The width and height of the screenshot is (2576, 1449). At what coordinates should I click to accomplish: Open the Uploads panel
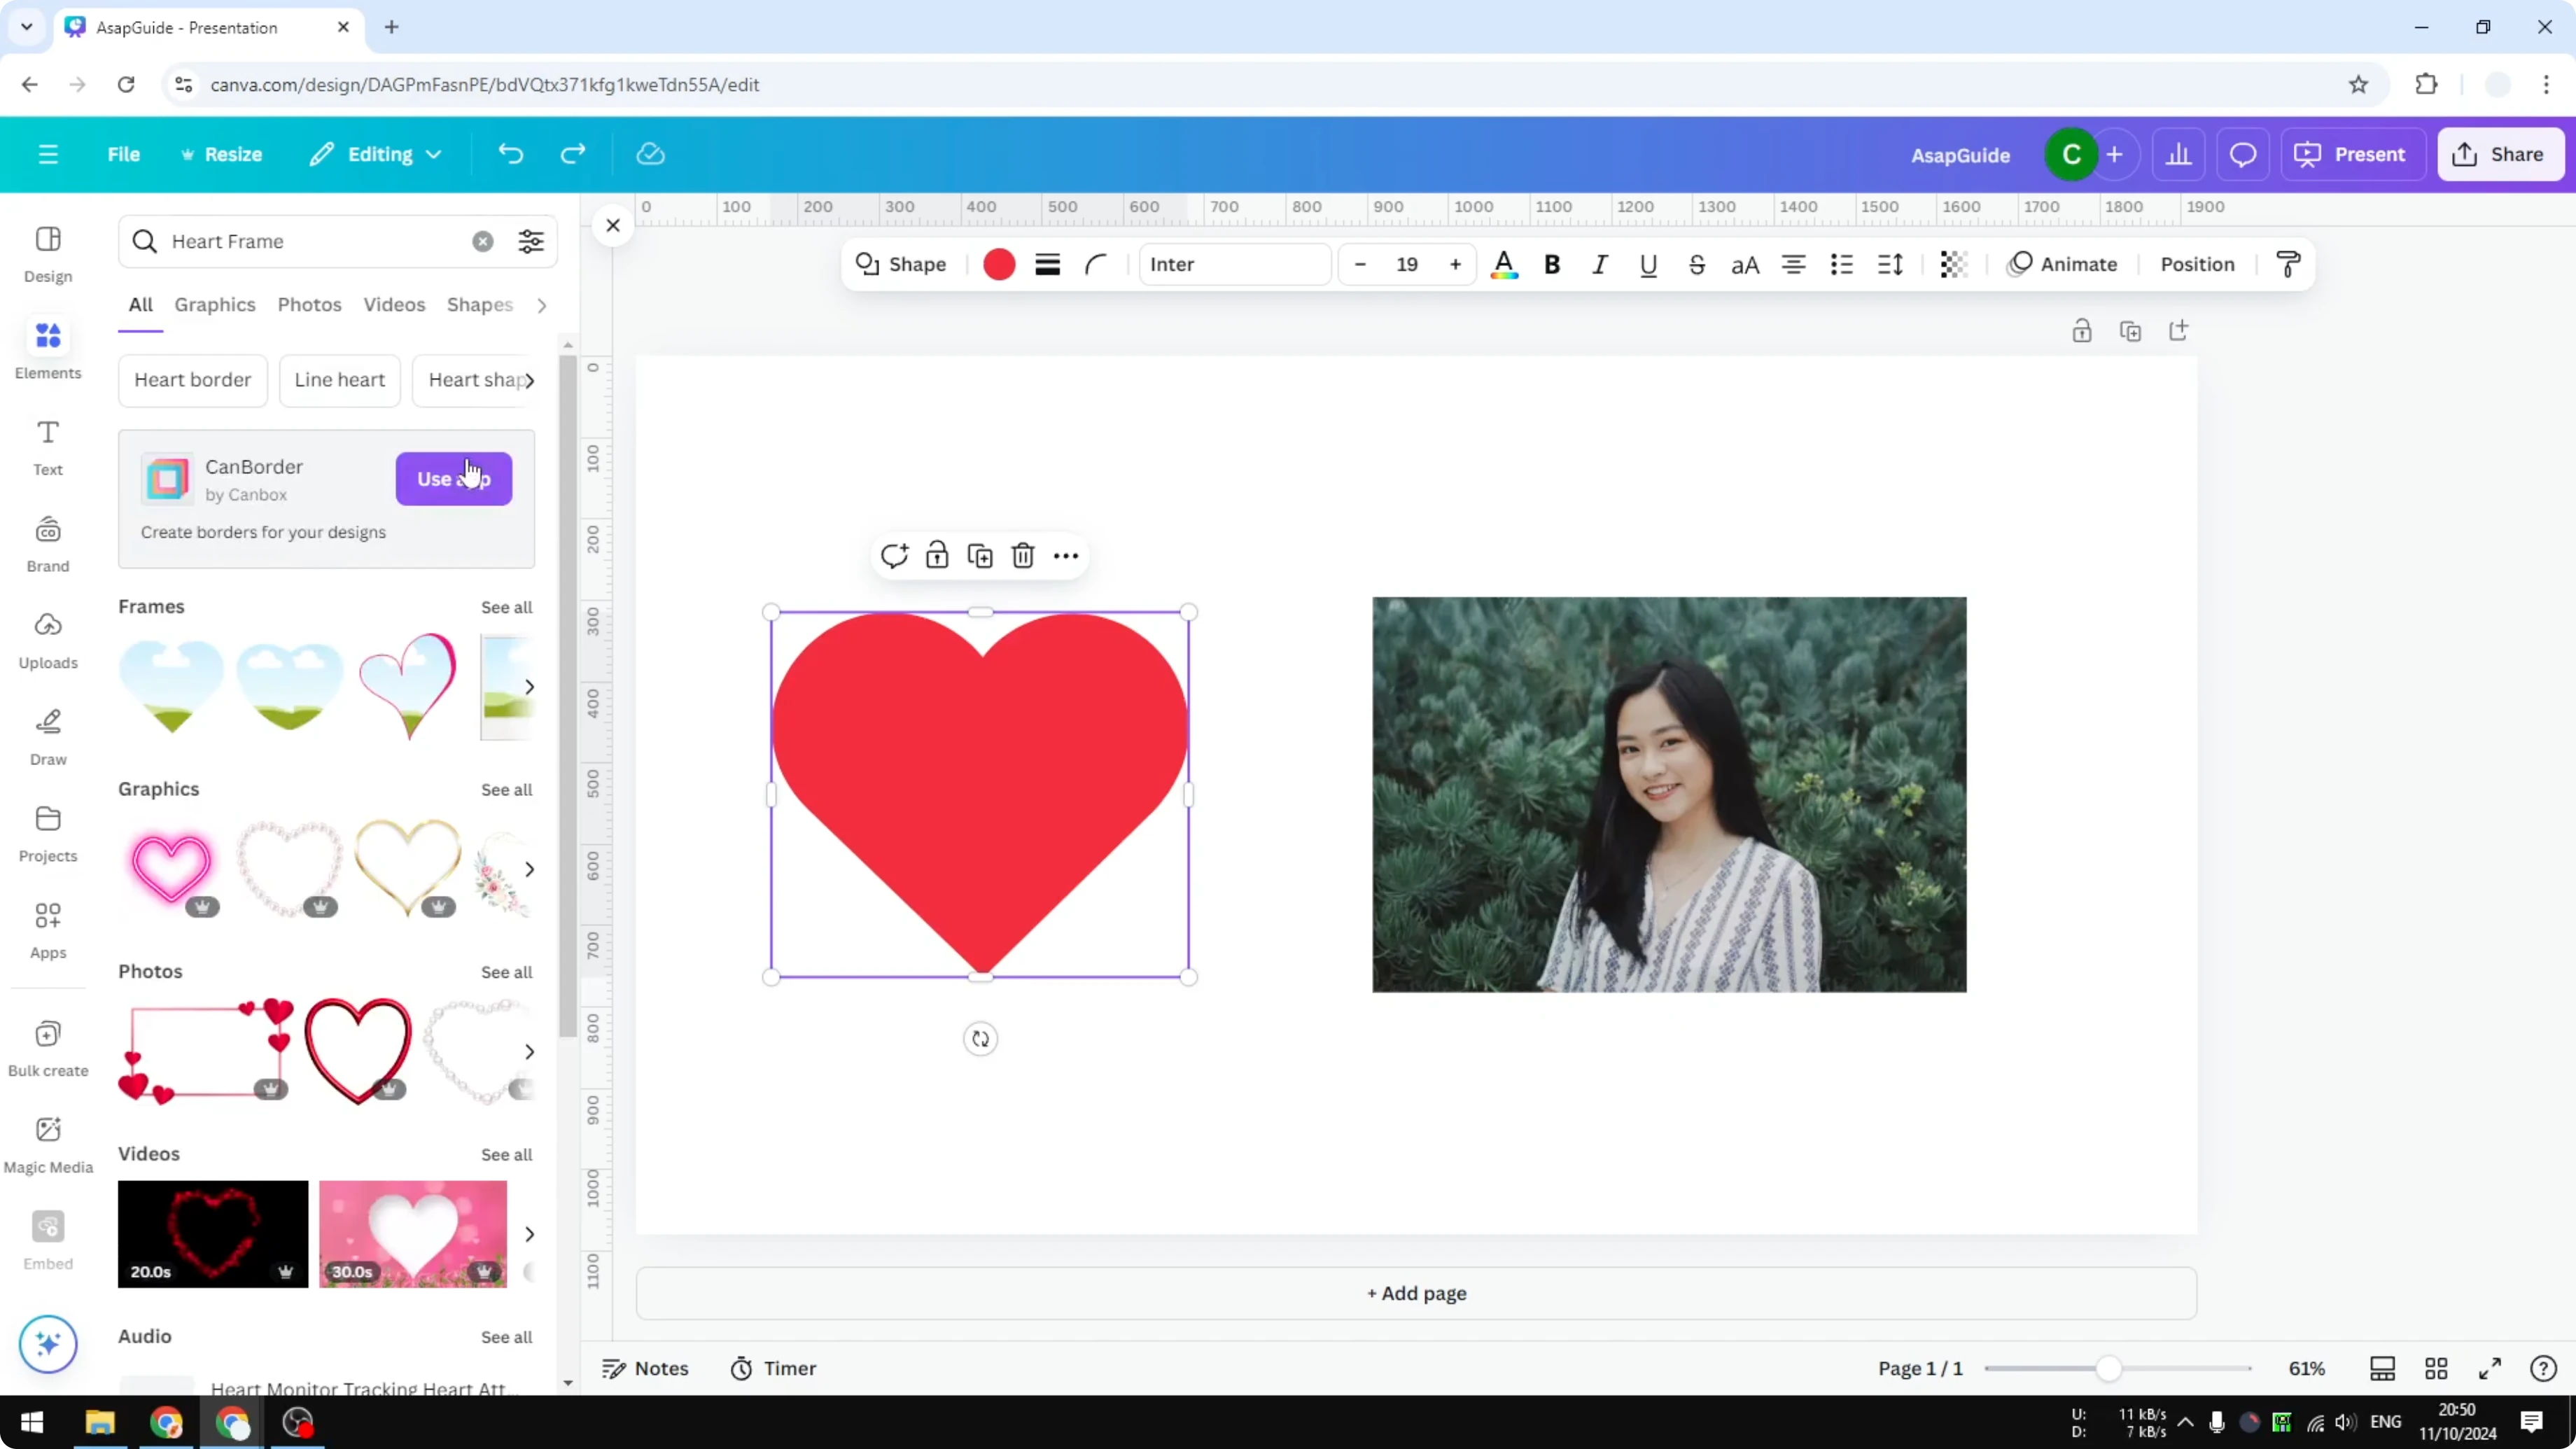pyautogui.click(x=47, y=640)
